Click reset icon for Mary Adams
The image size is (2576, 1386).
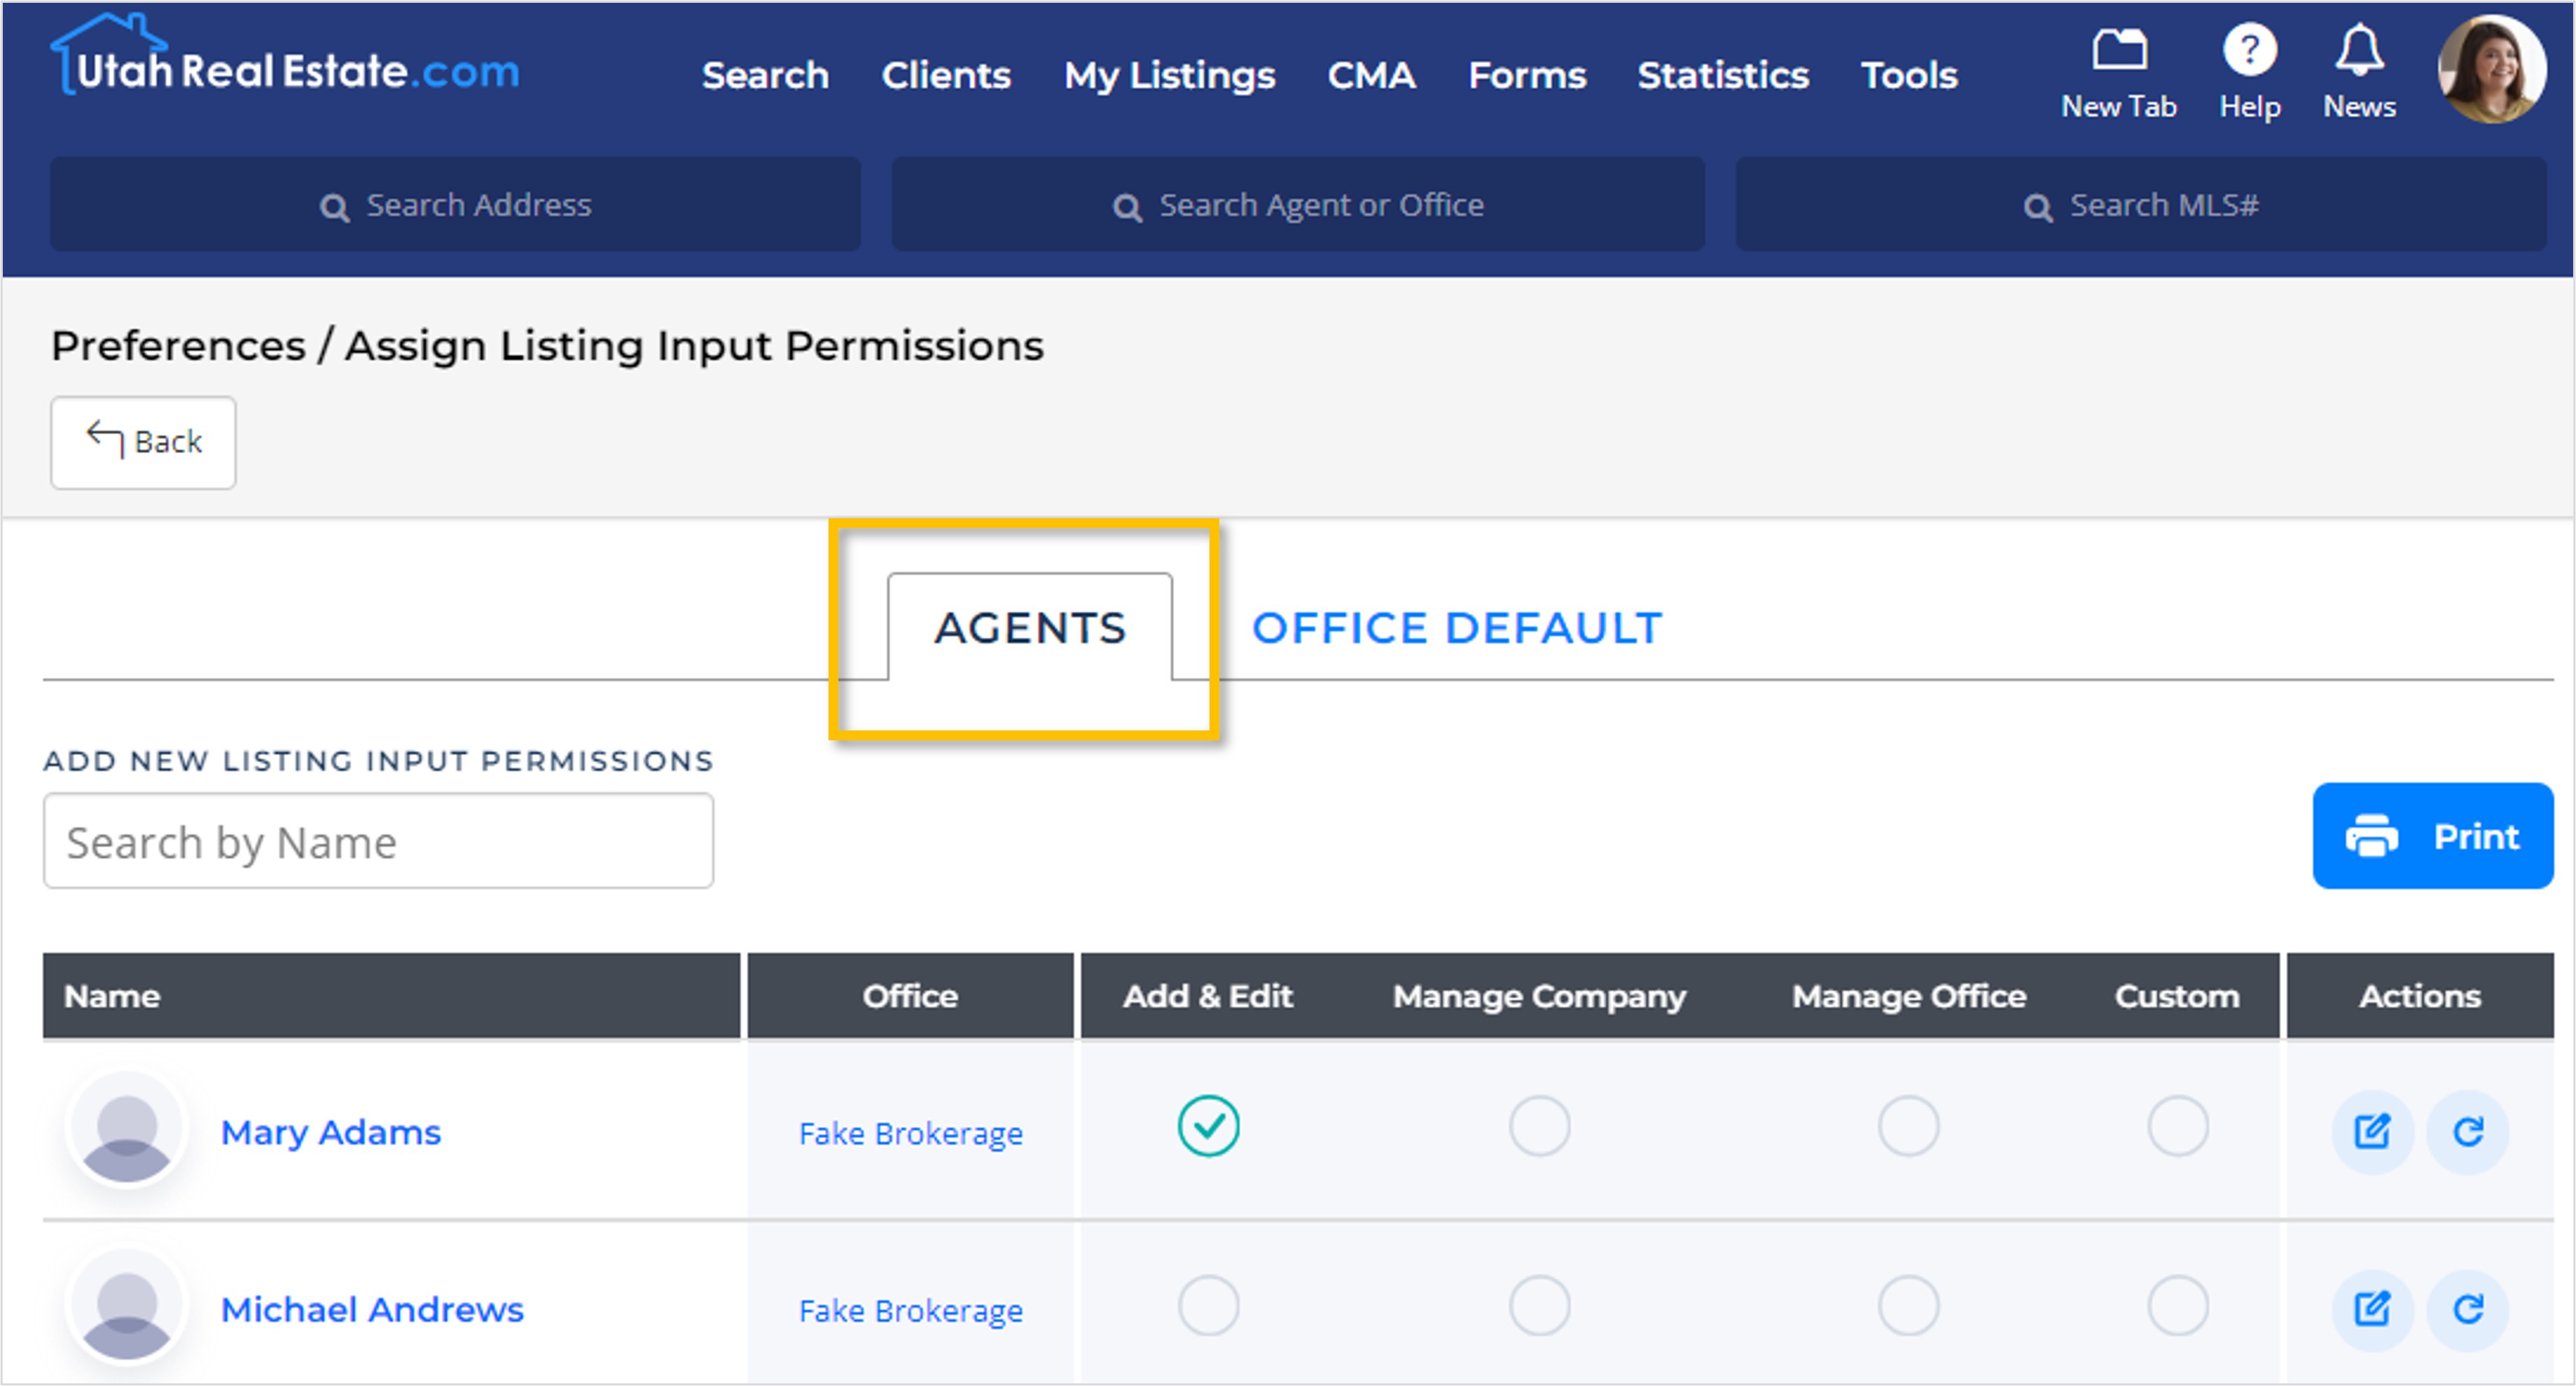coord(2468,1131)
